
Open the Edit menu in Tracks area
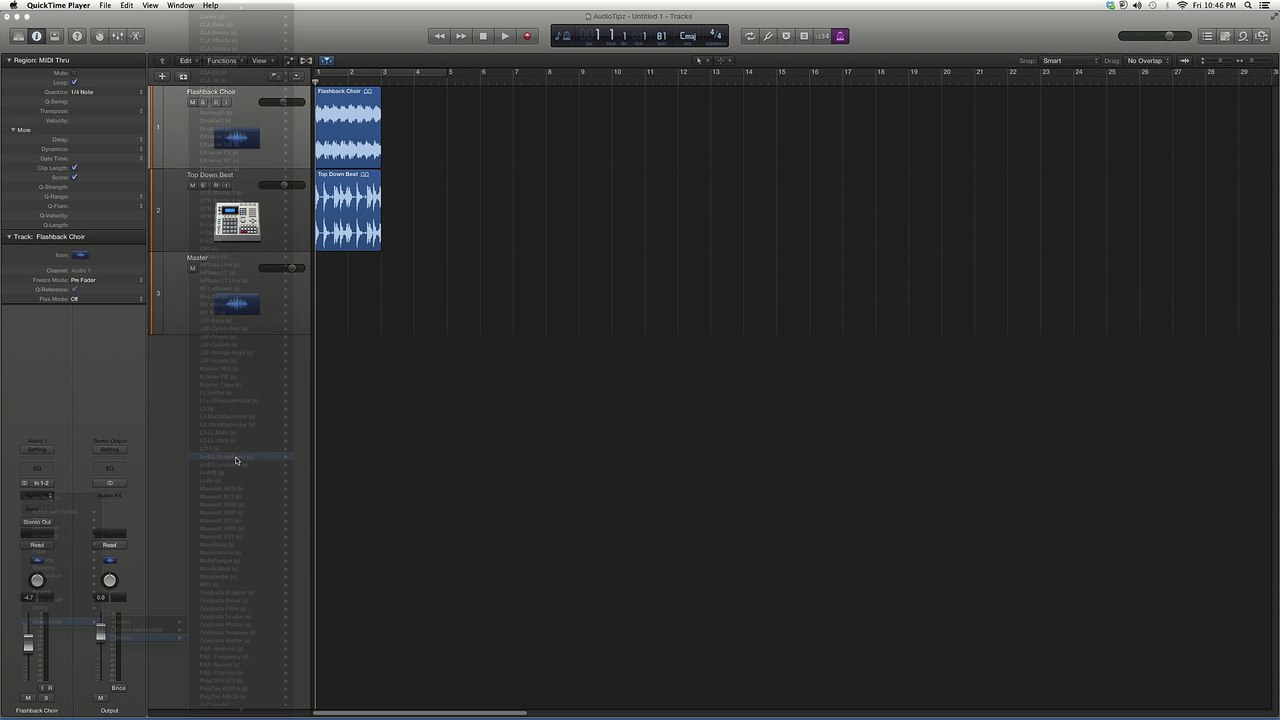pos(187,61)
